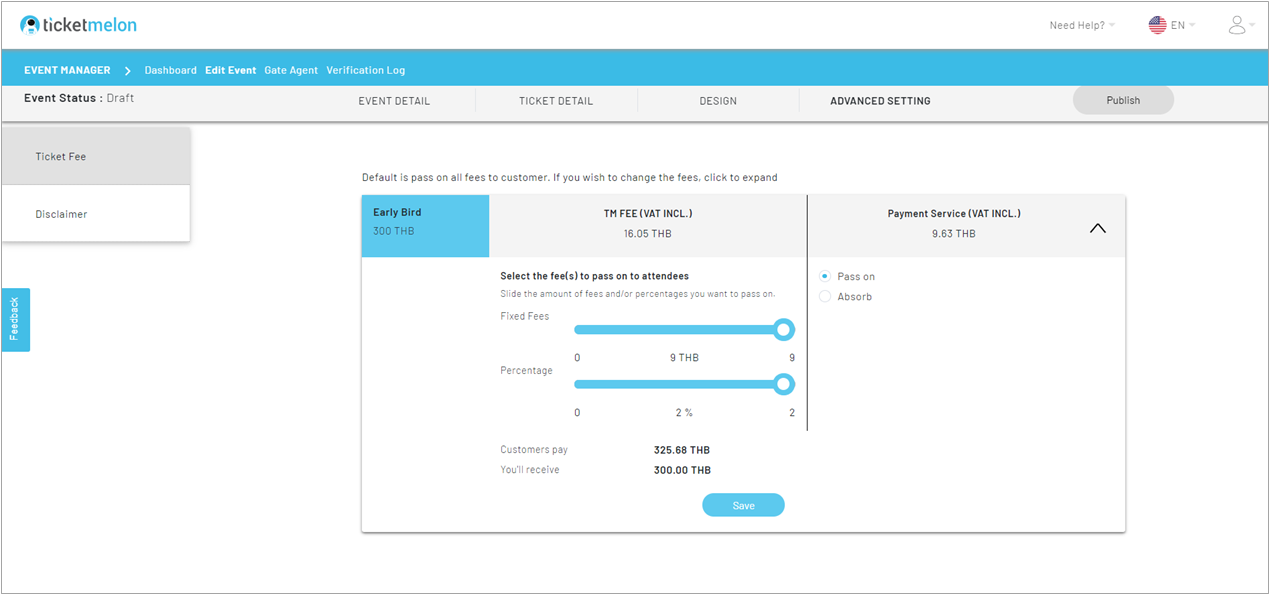This screenshot has height=594, width=1270.
Task: Click the chevron after EVENT MANAGER
Action: pyautogui.click(x=128, y=71)
